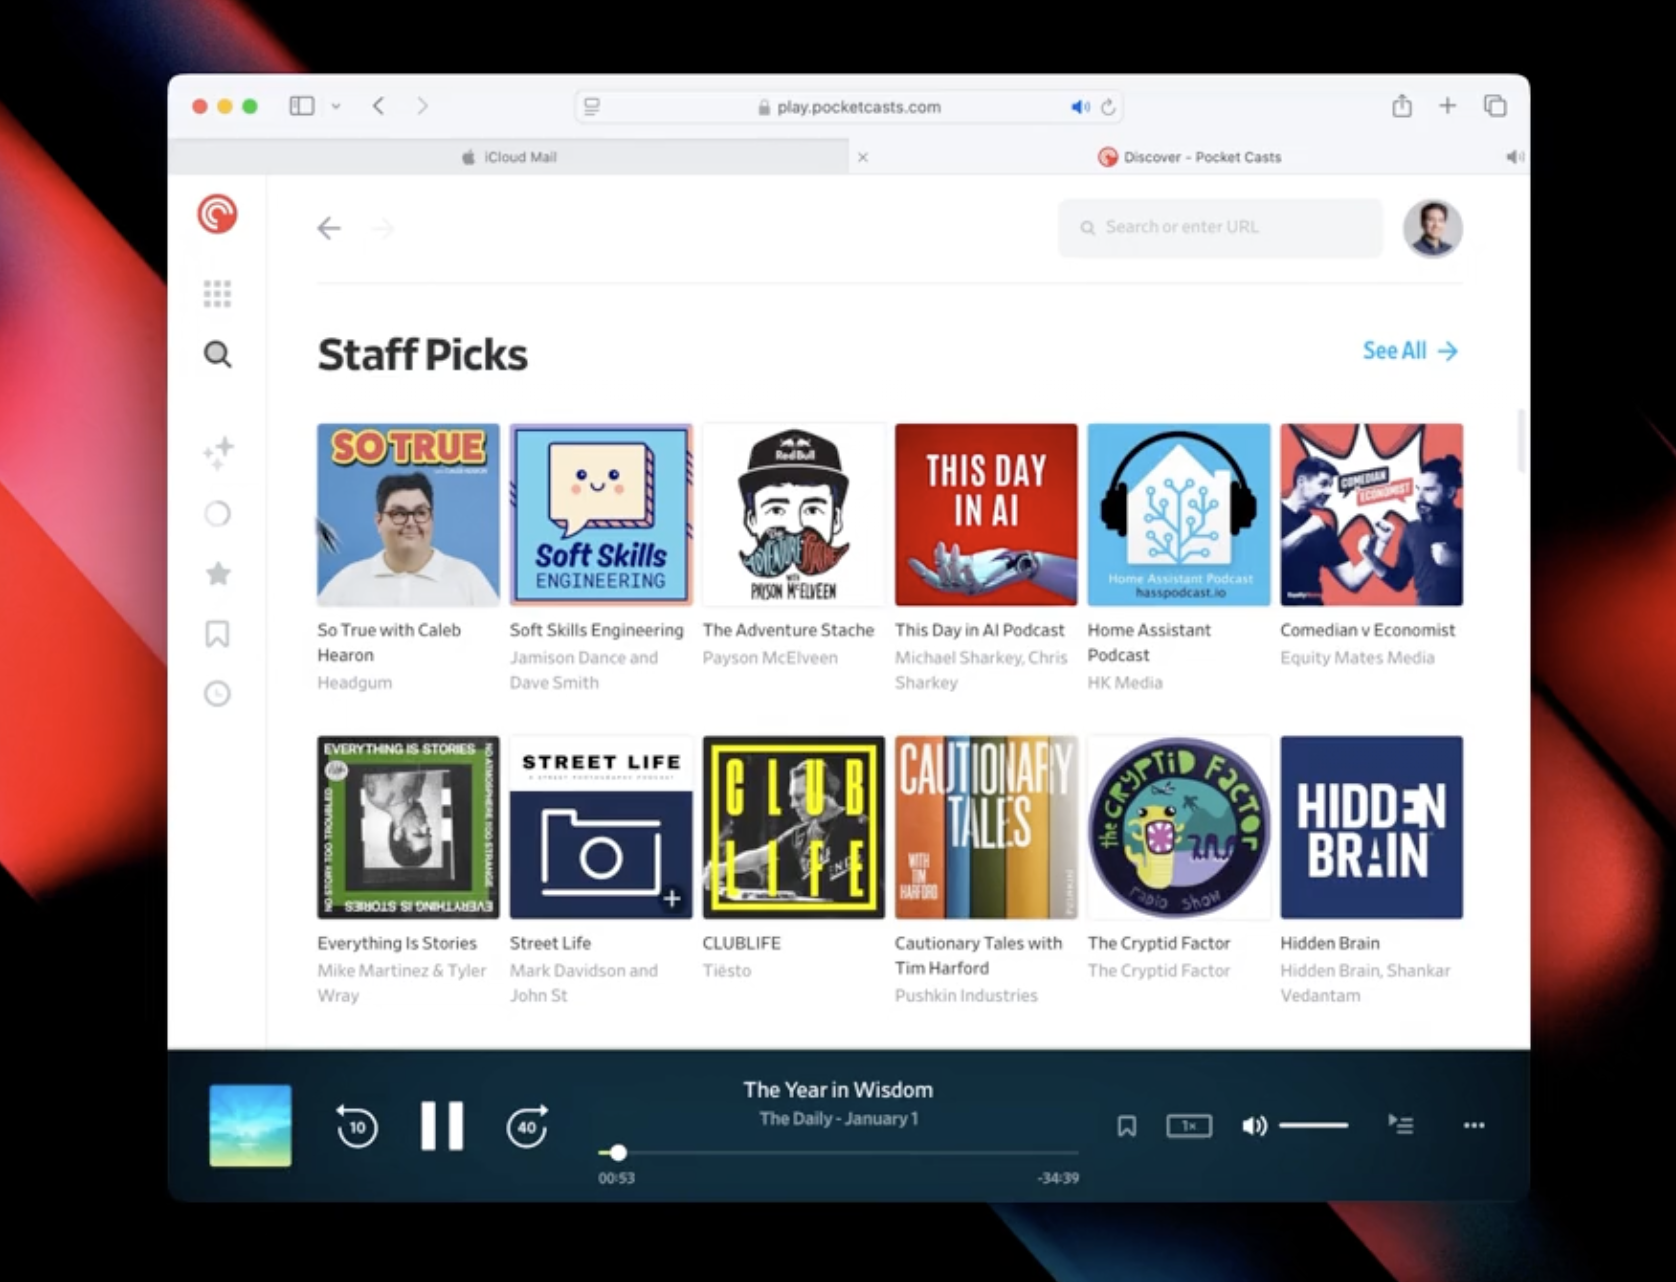The height and width of the screenshot is (1282, 1676).
Task: Mute the player volume
Action: [x=1253, y=1125]
